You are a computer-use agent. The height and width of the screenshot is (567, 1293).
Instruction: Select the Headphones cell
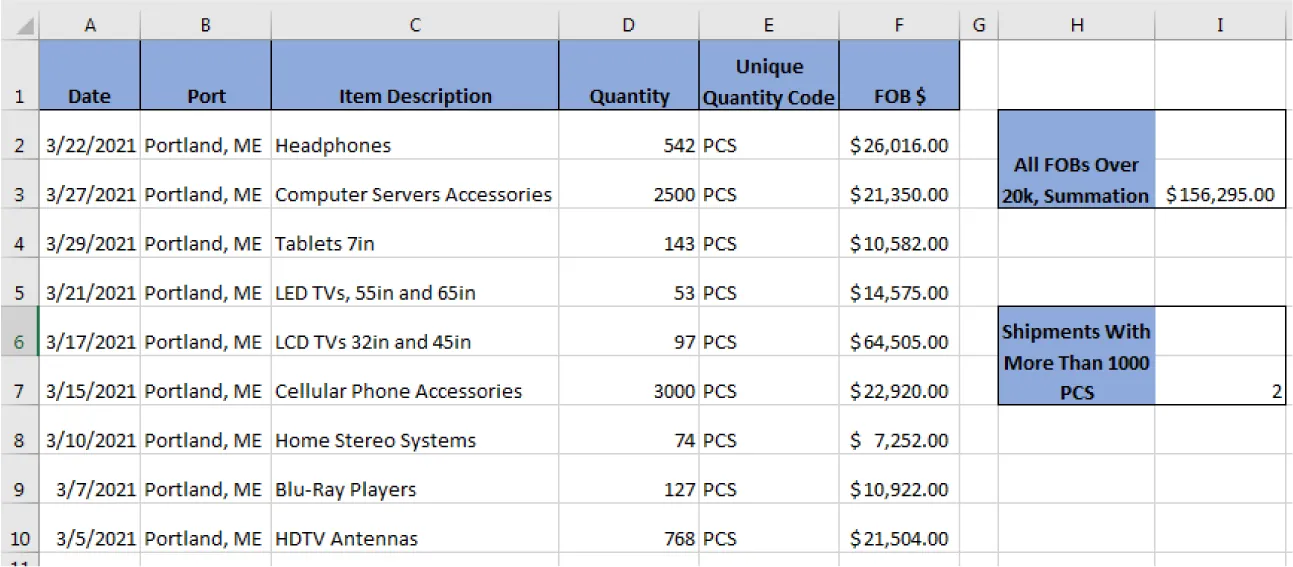click(415, 145)
